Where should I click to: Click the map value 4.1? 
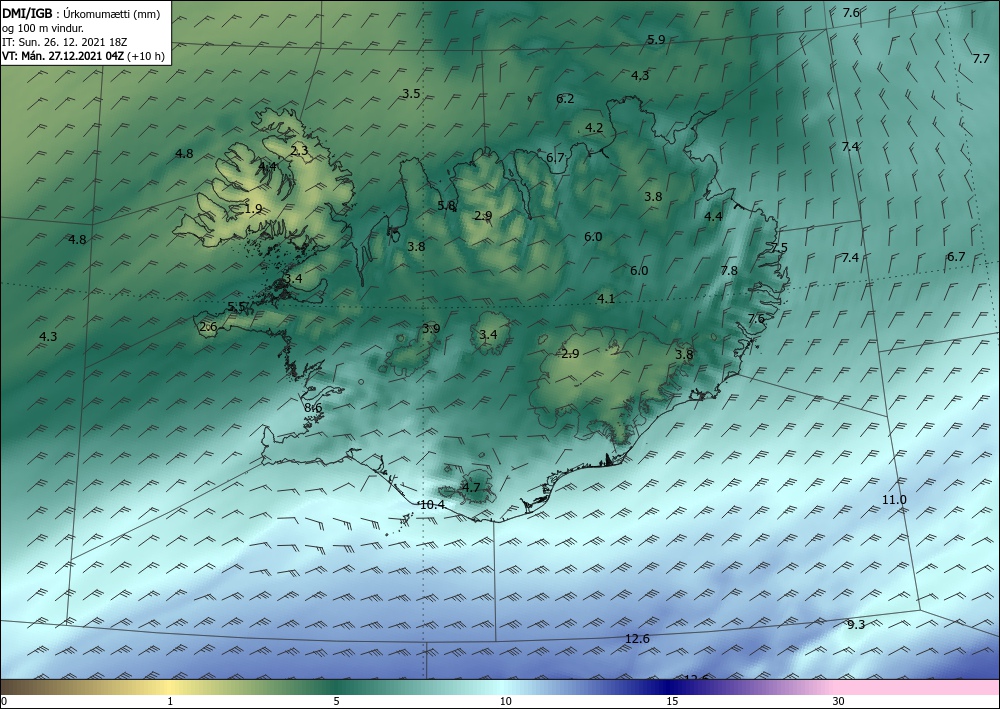pos(606,298)
